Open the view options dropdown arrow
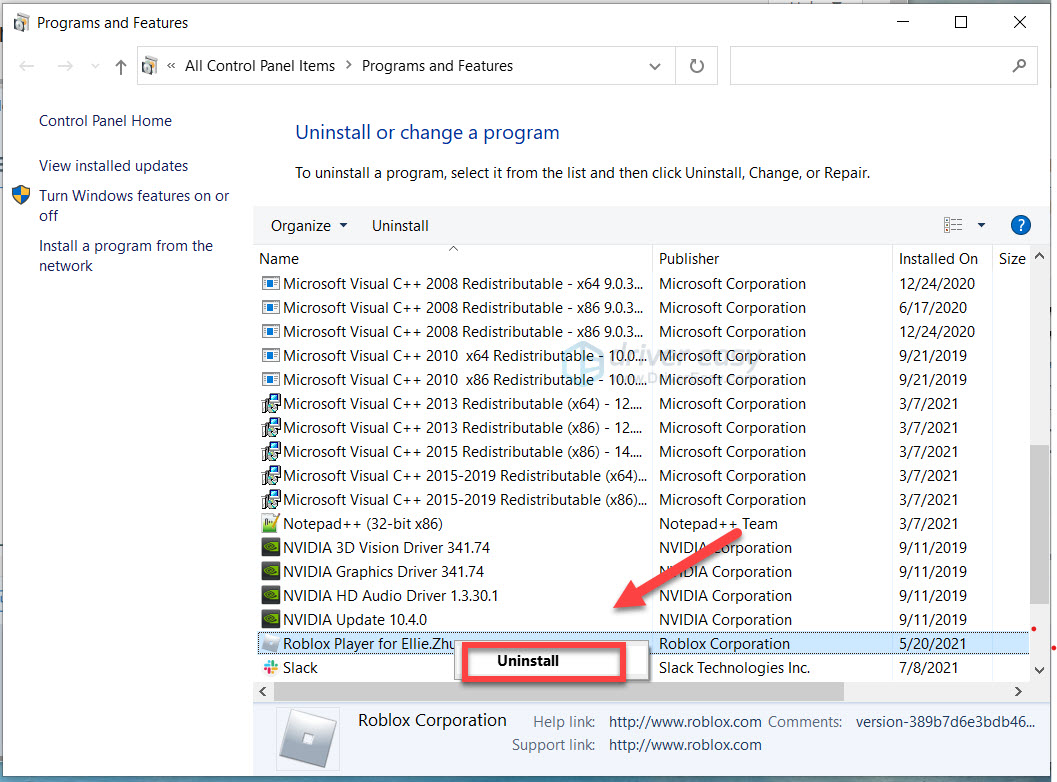 [982, 225]
